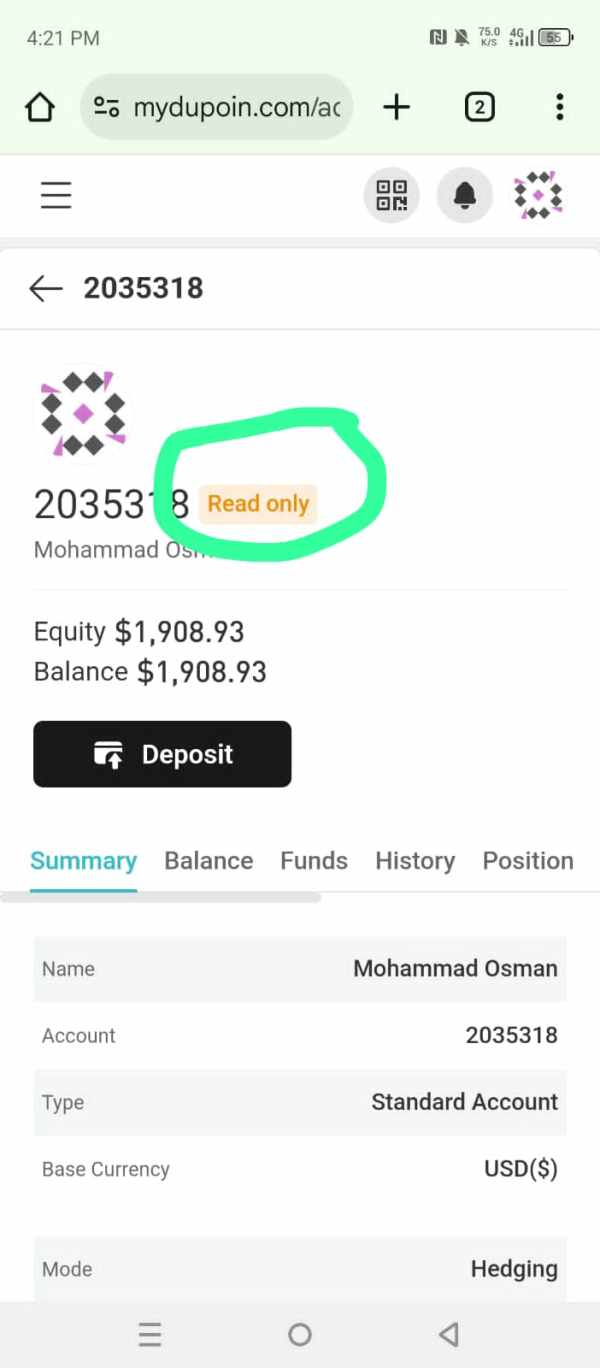Open the QR code scanner
Image resolution: width=600 pixels, height=1368 pixels.
click(391, 195)
